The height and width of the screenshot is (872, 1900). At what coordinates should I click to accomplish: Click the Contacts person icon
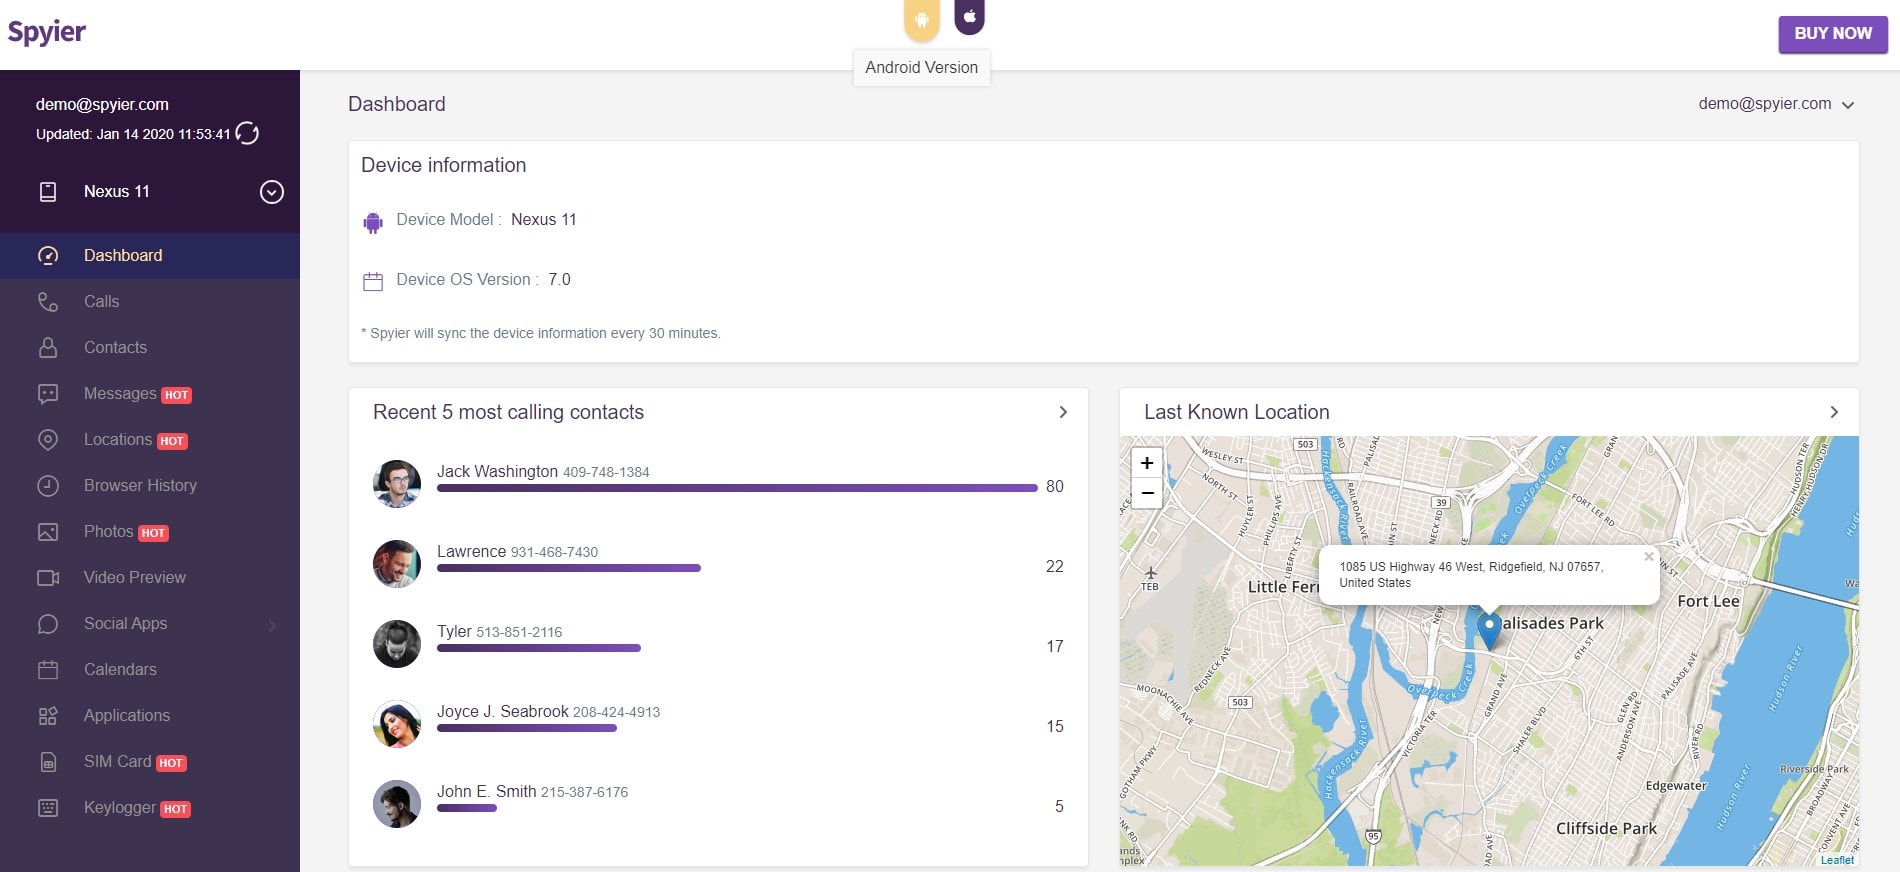48,348
